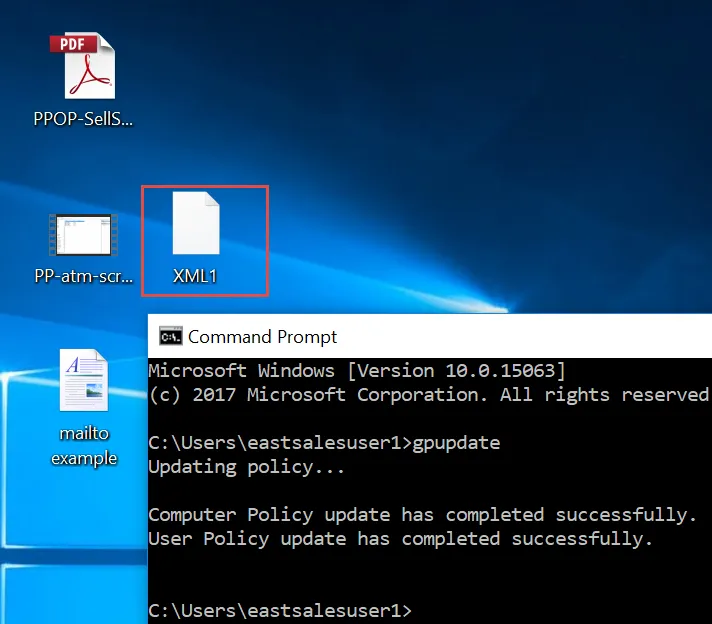Click the Microsoft Windows version line
This screenshot has width=712, height=624.
point(356,370)
